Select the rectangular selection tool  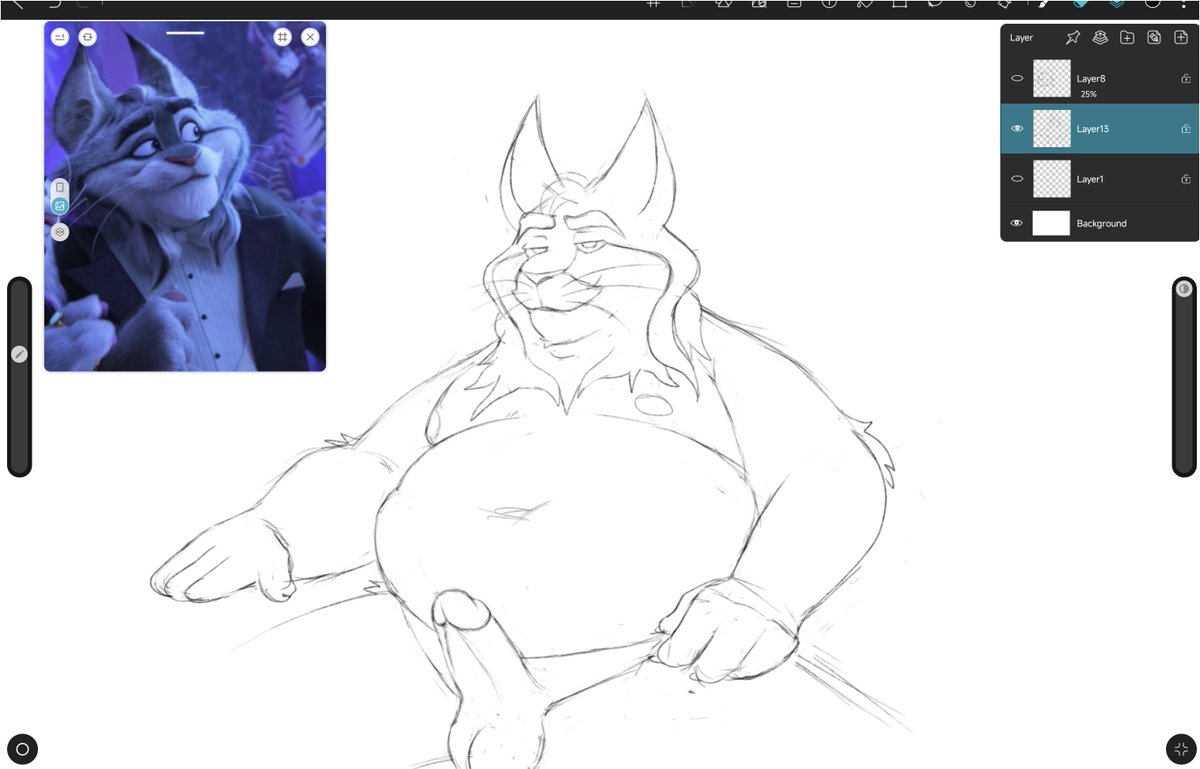pos(899,4)
